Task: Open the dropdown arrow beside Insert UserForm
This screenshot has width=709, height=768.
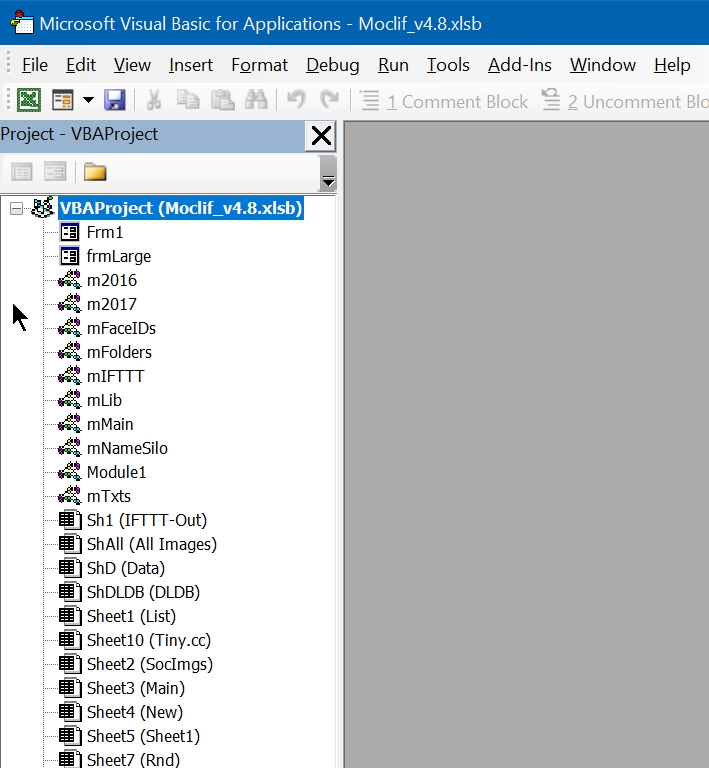Action: (x=88, y=100)
